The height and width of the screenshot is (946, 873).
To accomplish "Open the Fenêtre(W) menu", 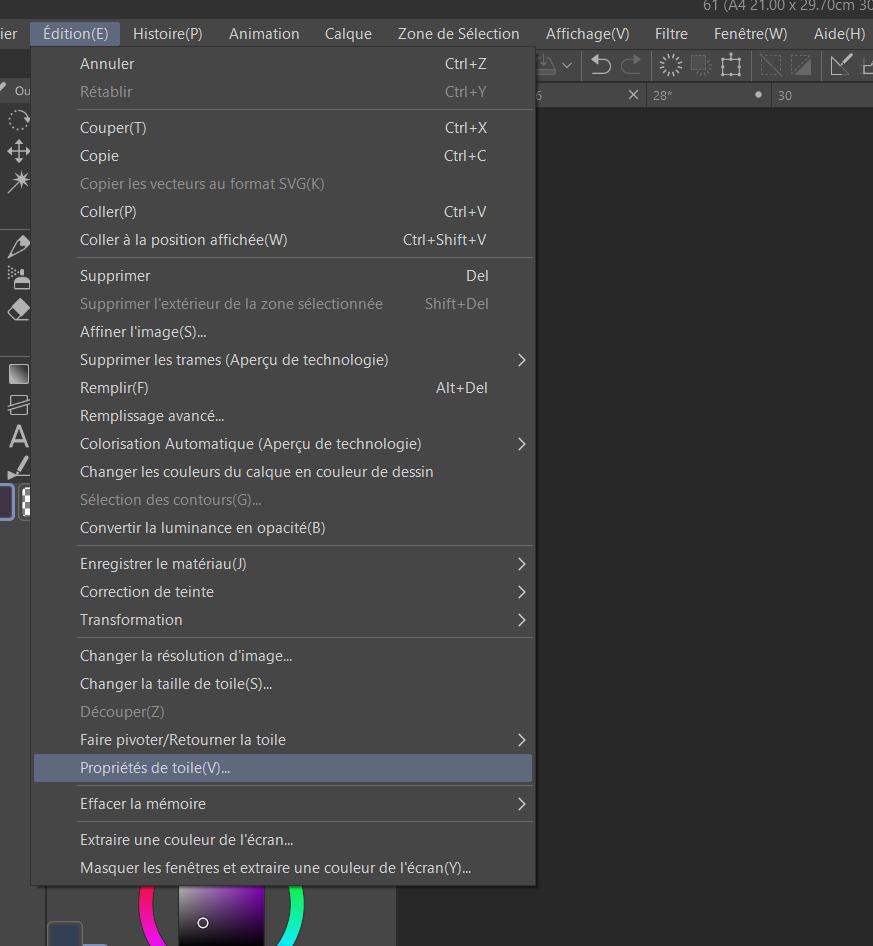I will point(750,34).
